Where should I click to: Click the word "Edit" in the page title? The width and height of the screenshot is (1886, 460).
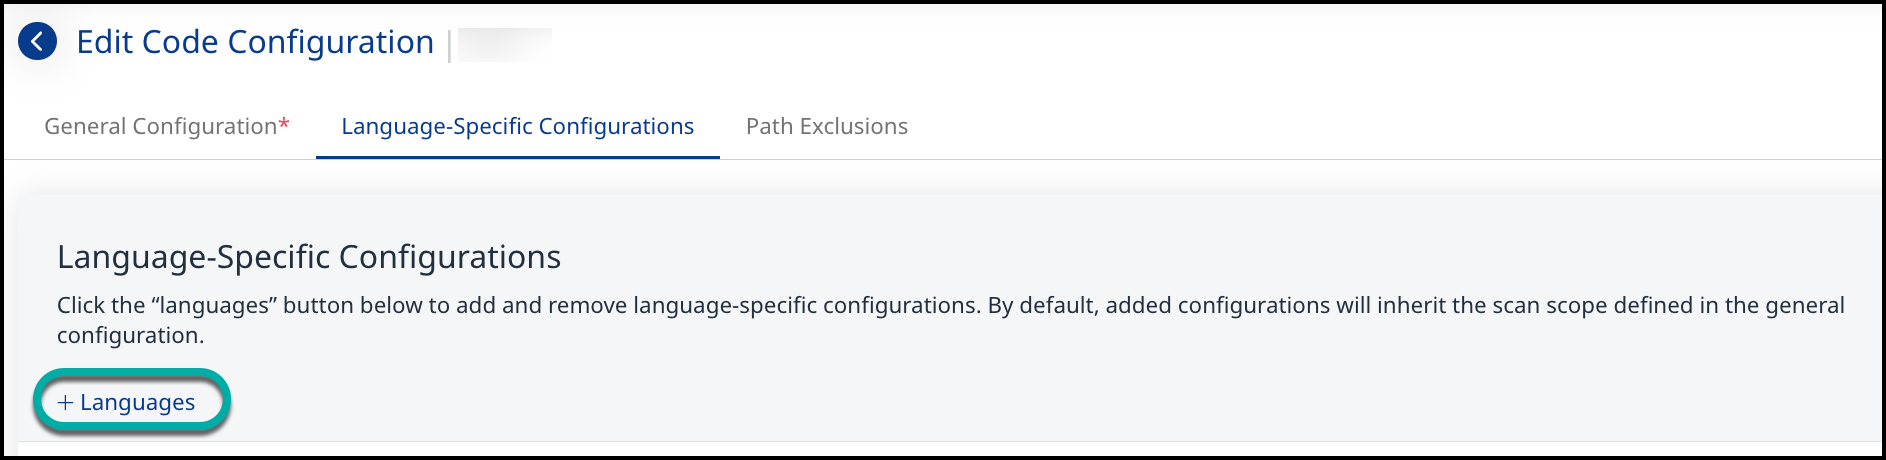(104, 42)
